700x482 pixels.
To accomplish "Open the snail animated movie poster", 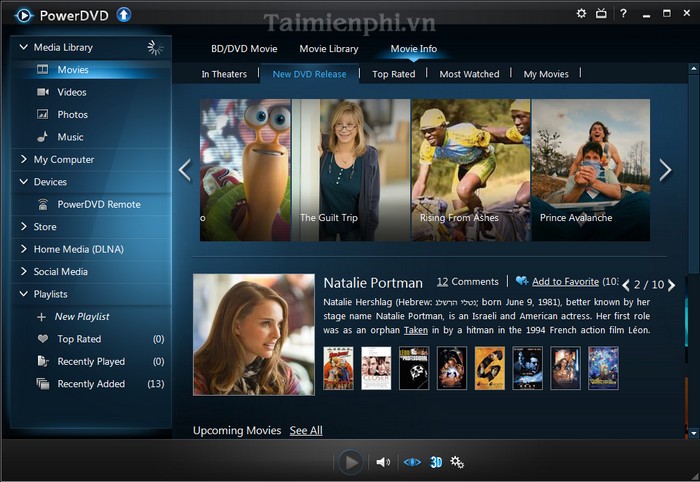I will pyautogui.click(x=245, y=170).
